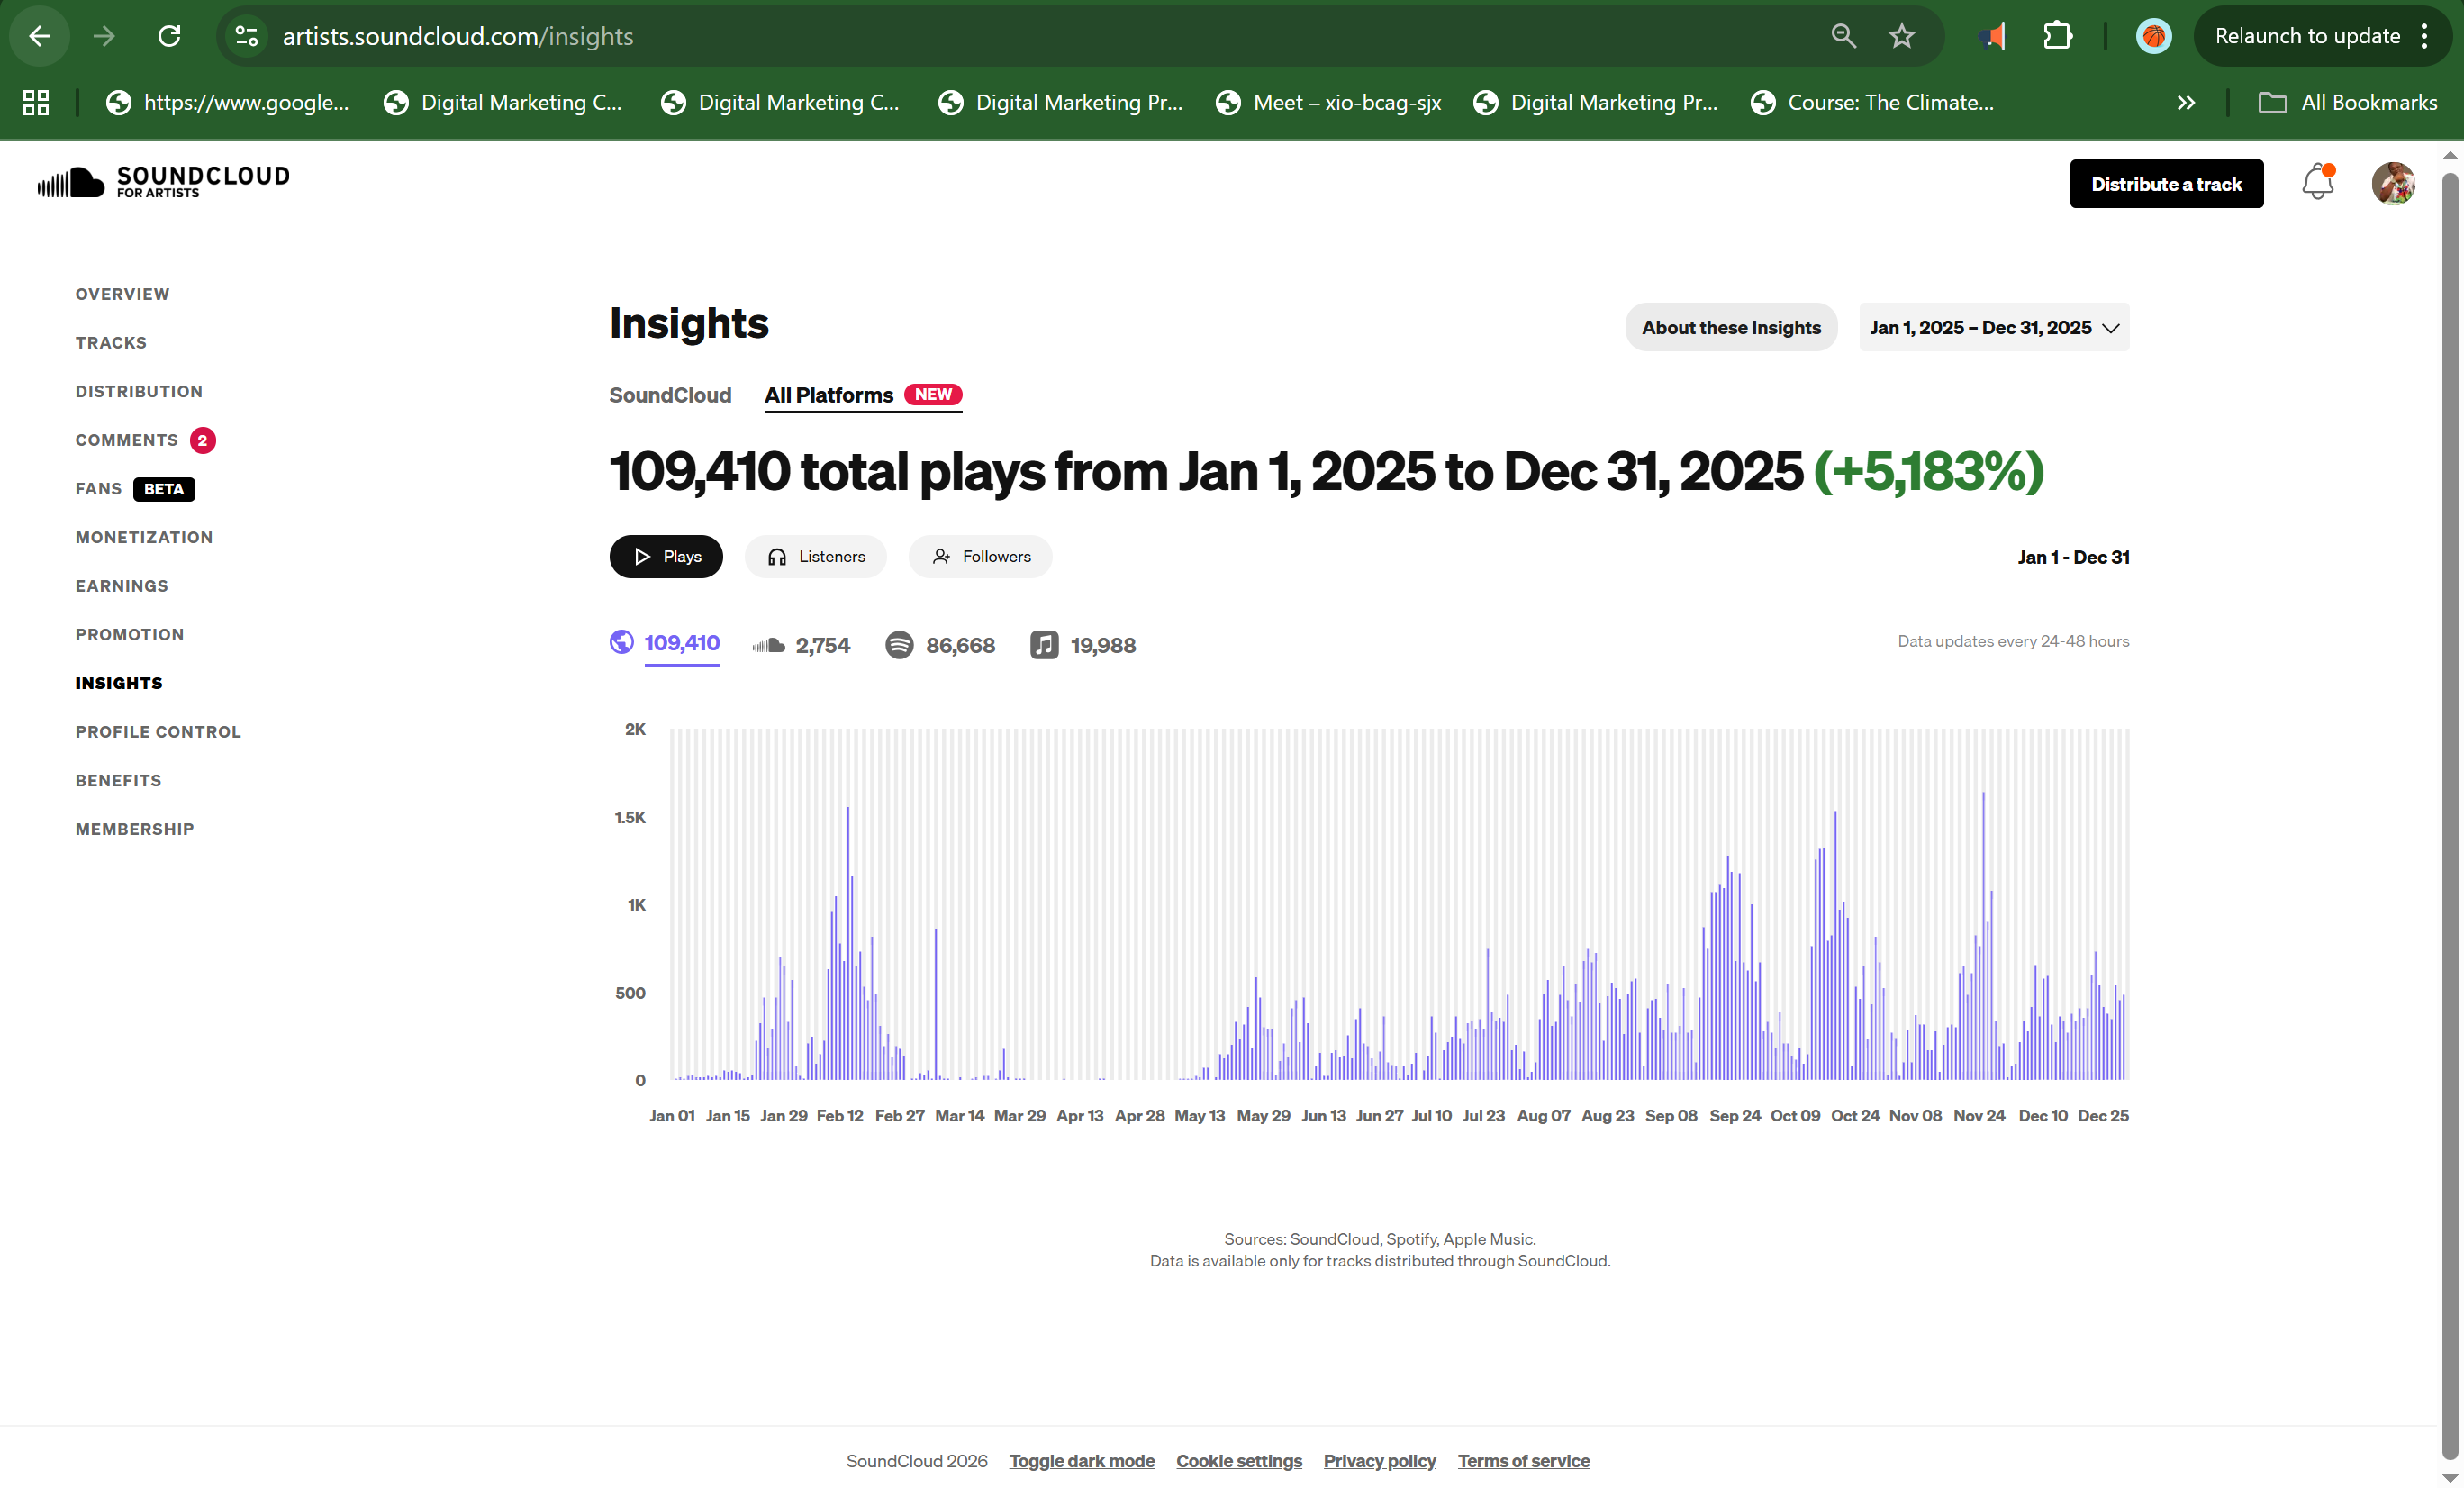This screenshot has width=2464, height=1488.
Task: Click the tallest bar near Nov 24
Action: point(1983,936)
